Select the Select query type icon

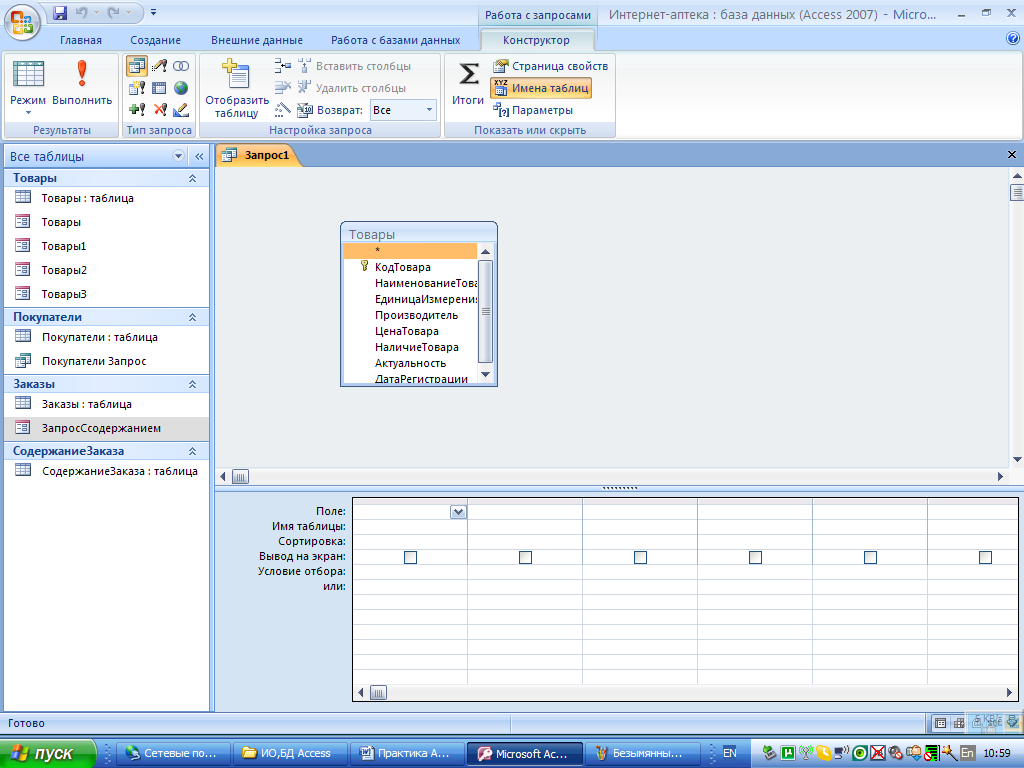point(136,66)
